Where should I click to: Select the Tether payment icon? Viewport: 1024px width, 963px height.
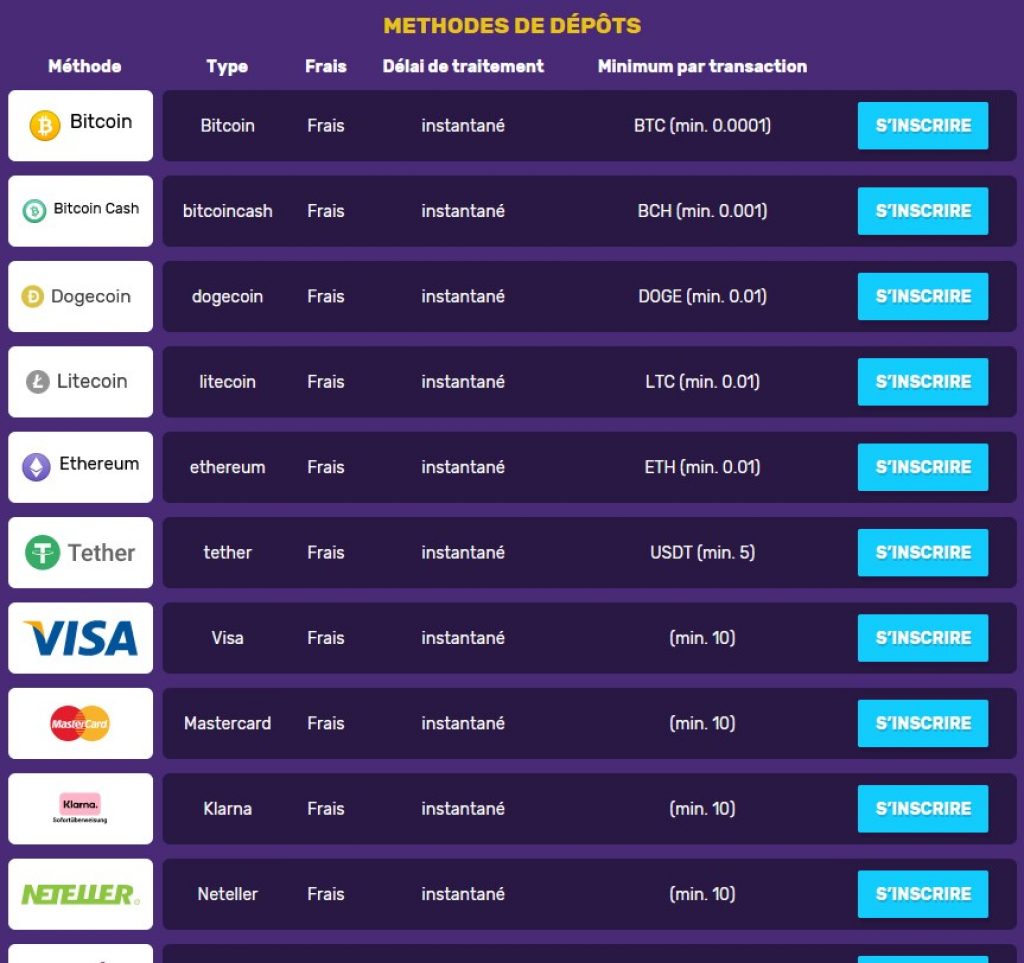pyautogui.click(x=38, y=552)
